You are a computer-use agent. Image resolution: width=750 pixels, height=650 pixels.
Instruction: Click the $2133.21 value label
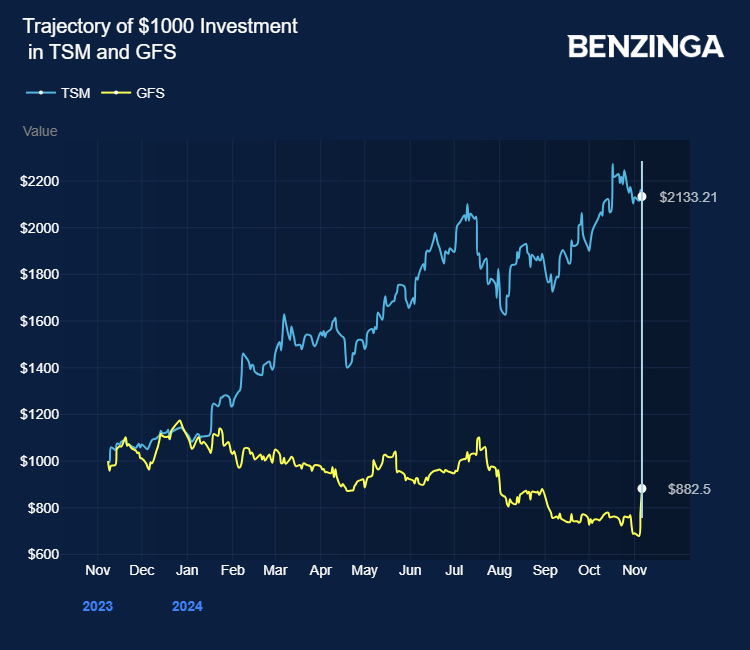689,197
